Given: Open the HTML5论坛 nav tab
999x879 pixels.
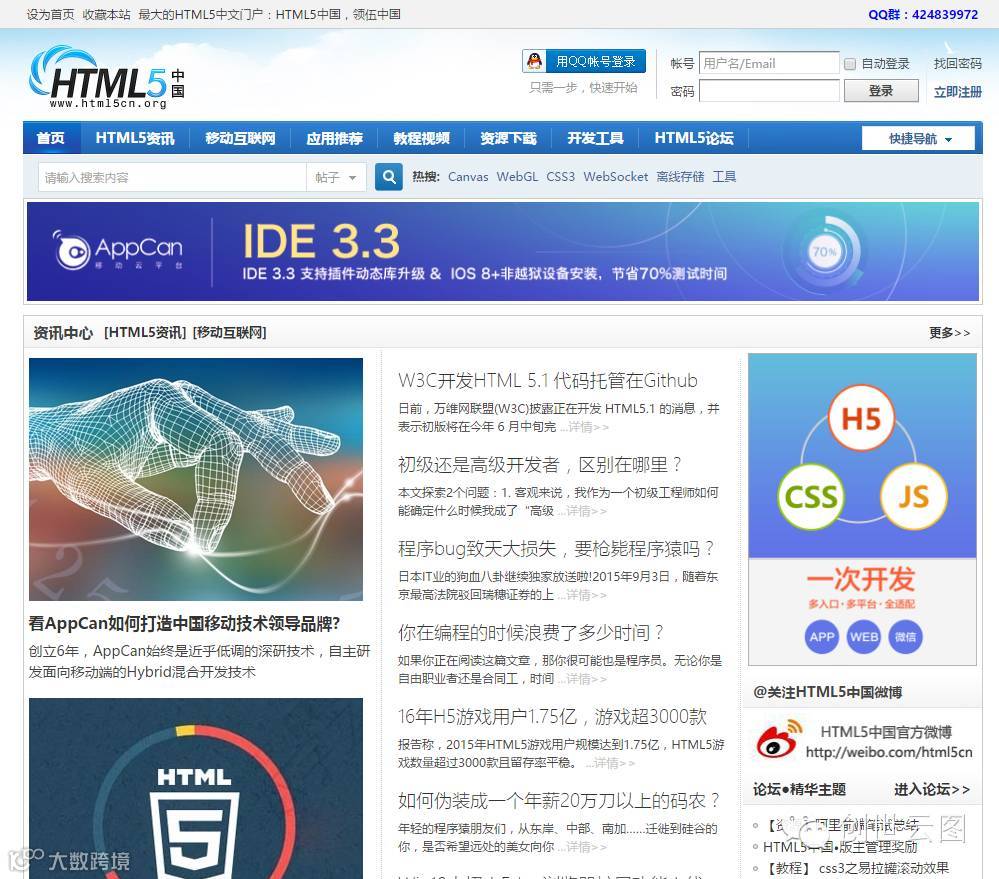Looking at the screenshot, I should pos(694,138).
